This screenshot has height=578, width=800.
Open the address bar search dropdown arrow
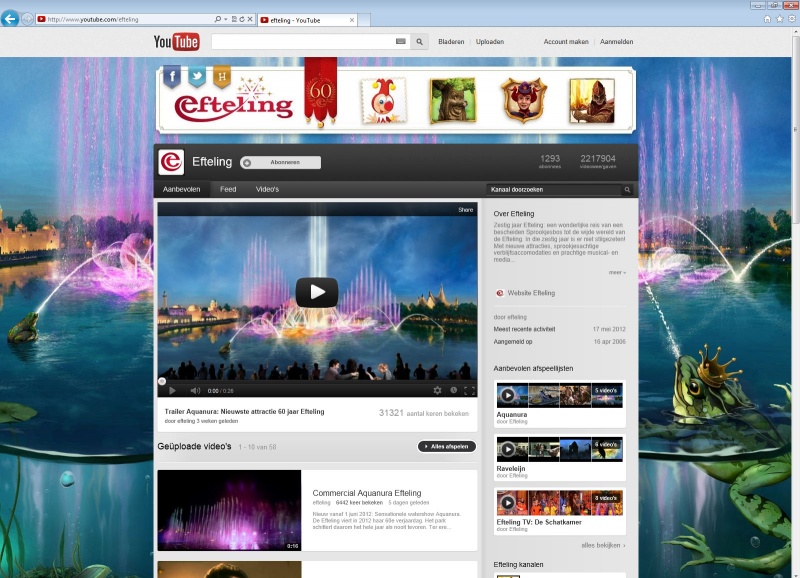[x=226, y=19]
